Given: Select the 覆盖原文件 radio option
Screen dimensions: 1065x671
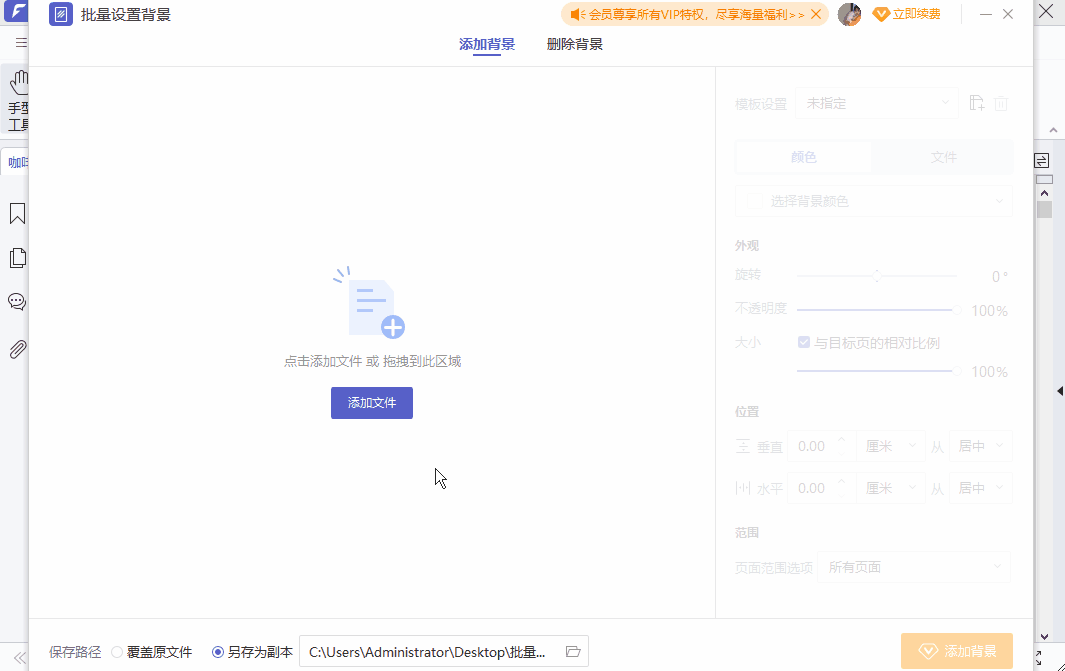Looking at the screenshot, I should click(x=117, y=652).
